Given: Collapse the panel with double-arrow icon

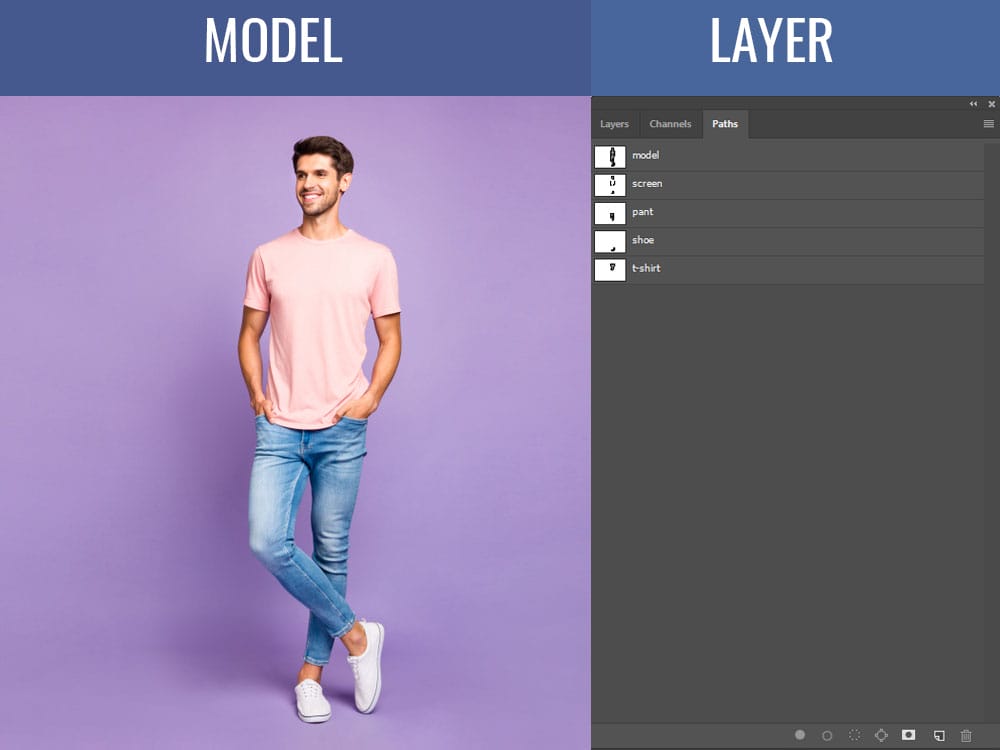Looking at the screenshot, I should [973, 103].
